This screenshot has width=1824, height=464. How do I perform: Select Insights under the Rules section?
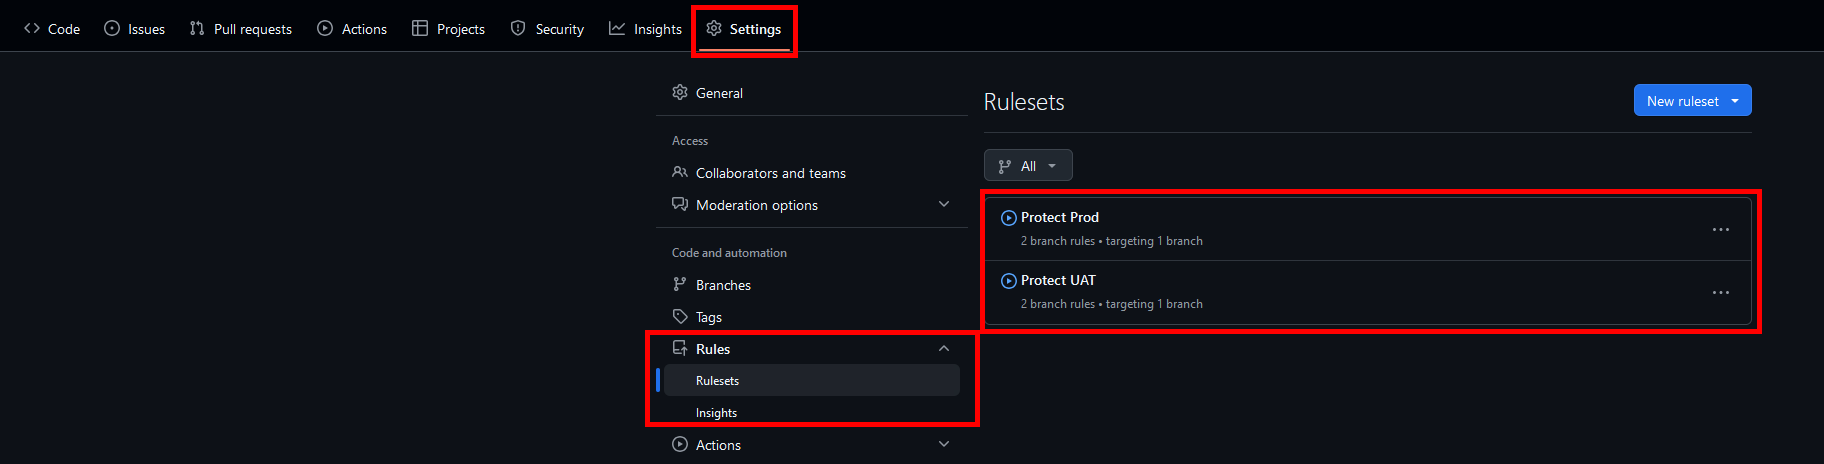click(x=716, y=413)
